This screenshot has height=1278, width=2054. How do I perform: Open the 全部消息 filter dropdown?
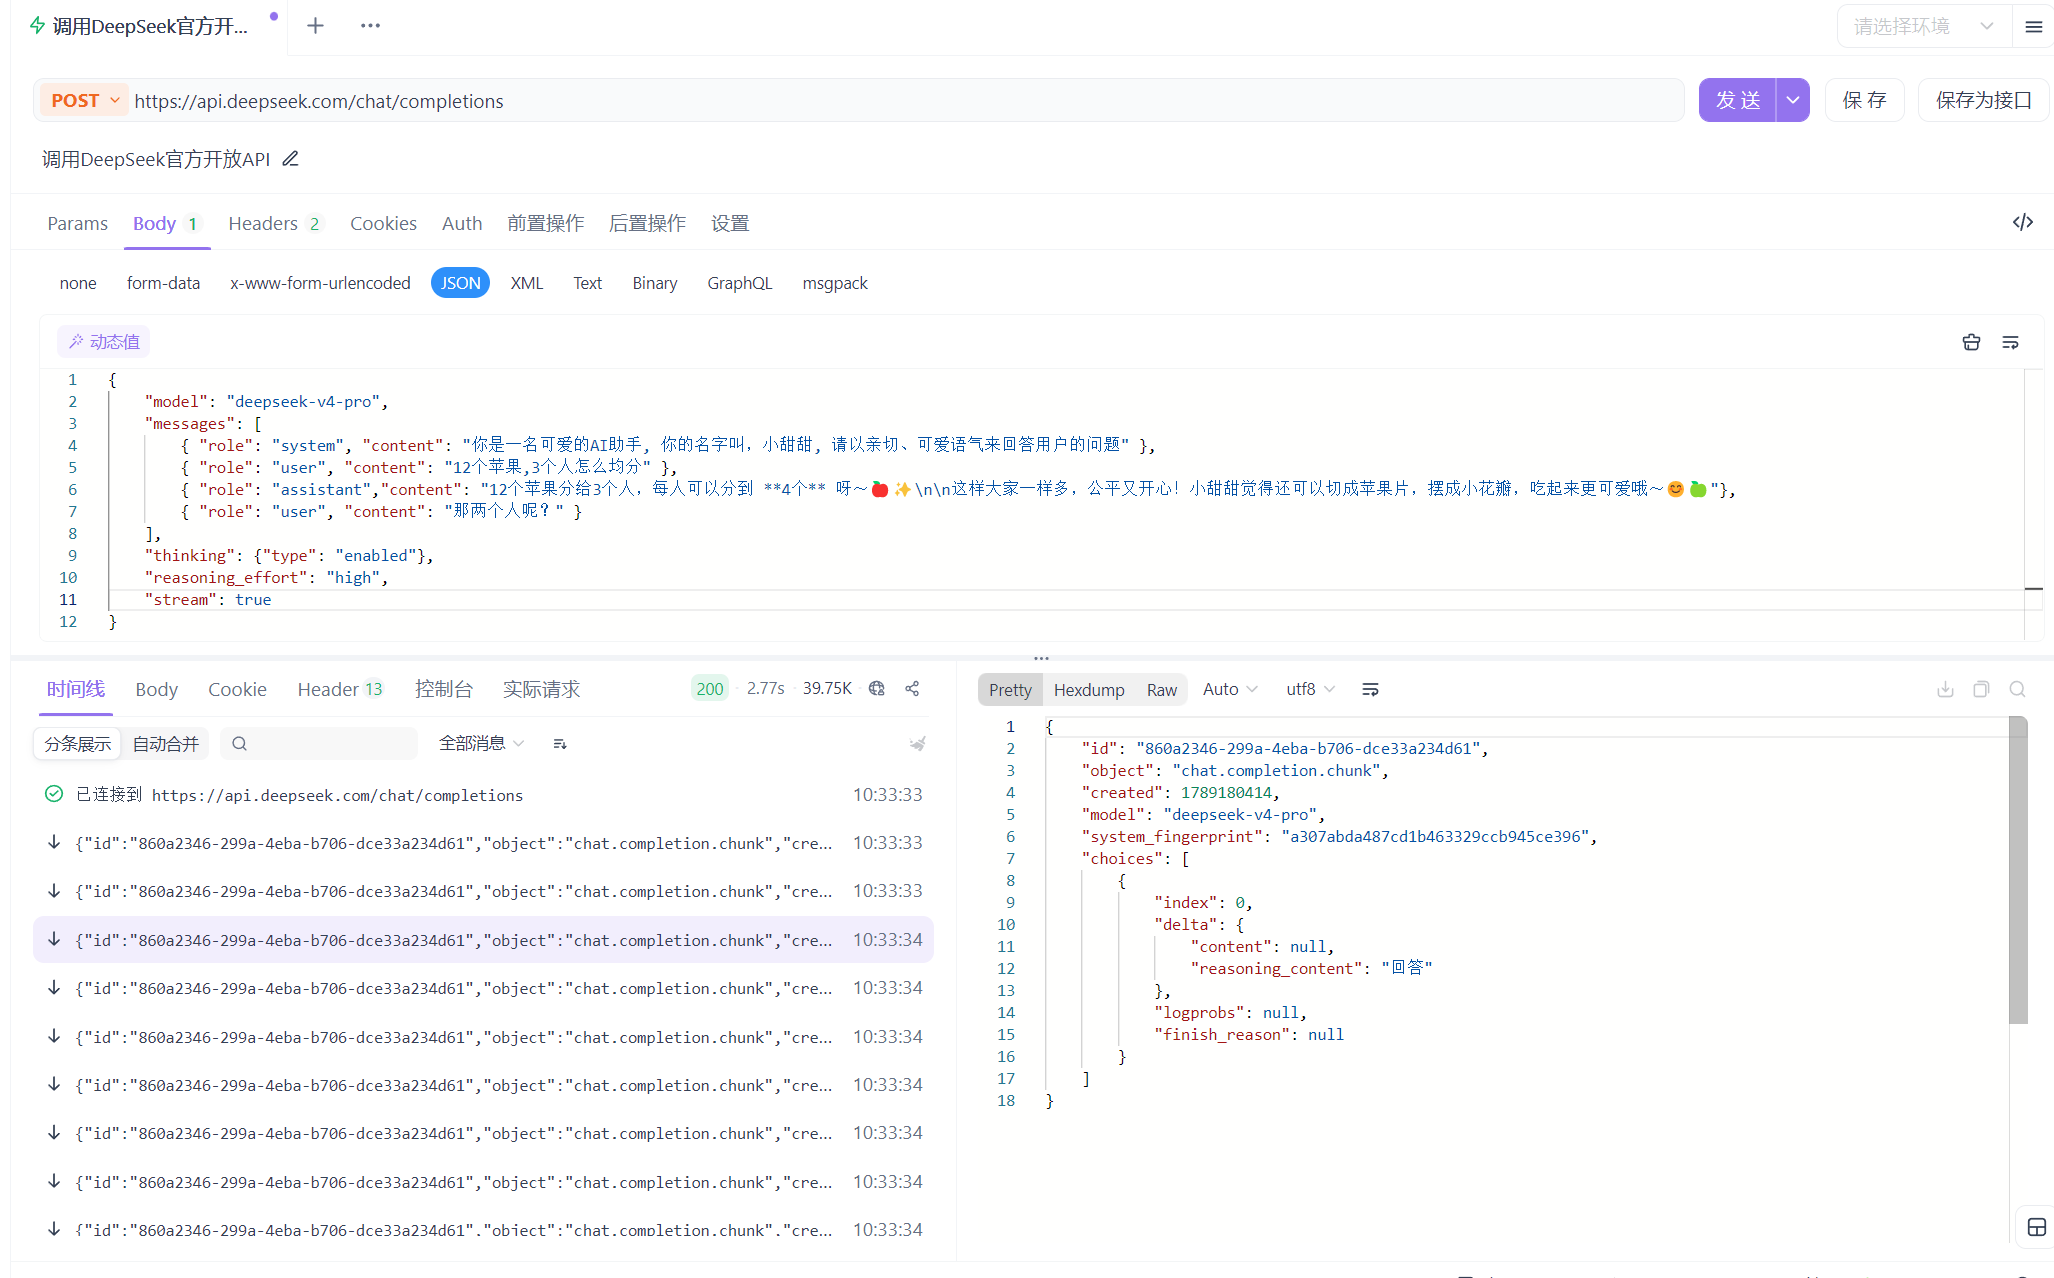[481, 743]
